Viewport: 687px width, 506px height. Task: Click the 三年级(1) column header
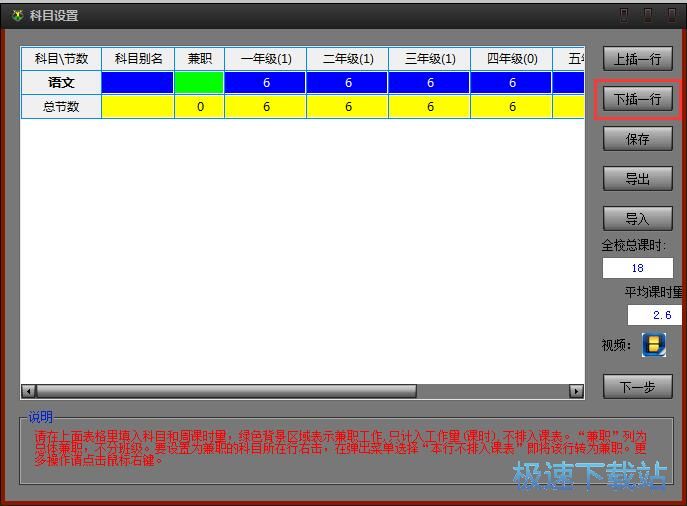pyautogui.click(x=429, y=59)
